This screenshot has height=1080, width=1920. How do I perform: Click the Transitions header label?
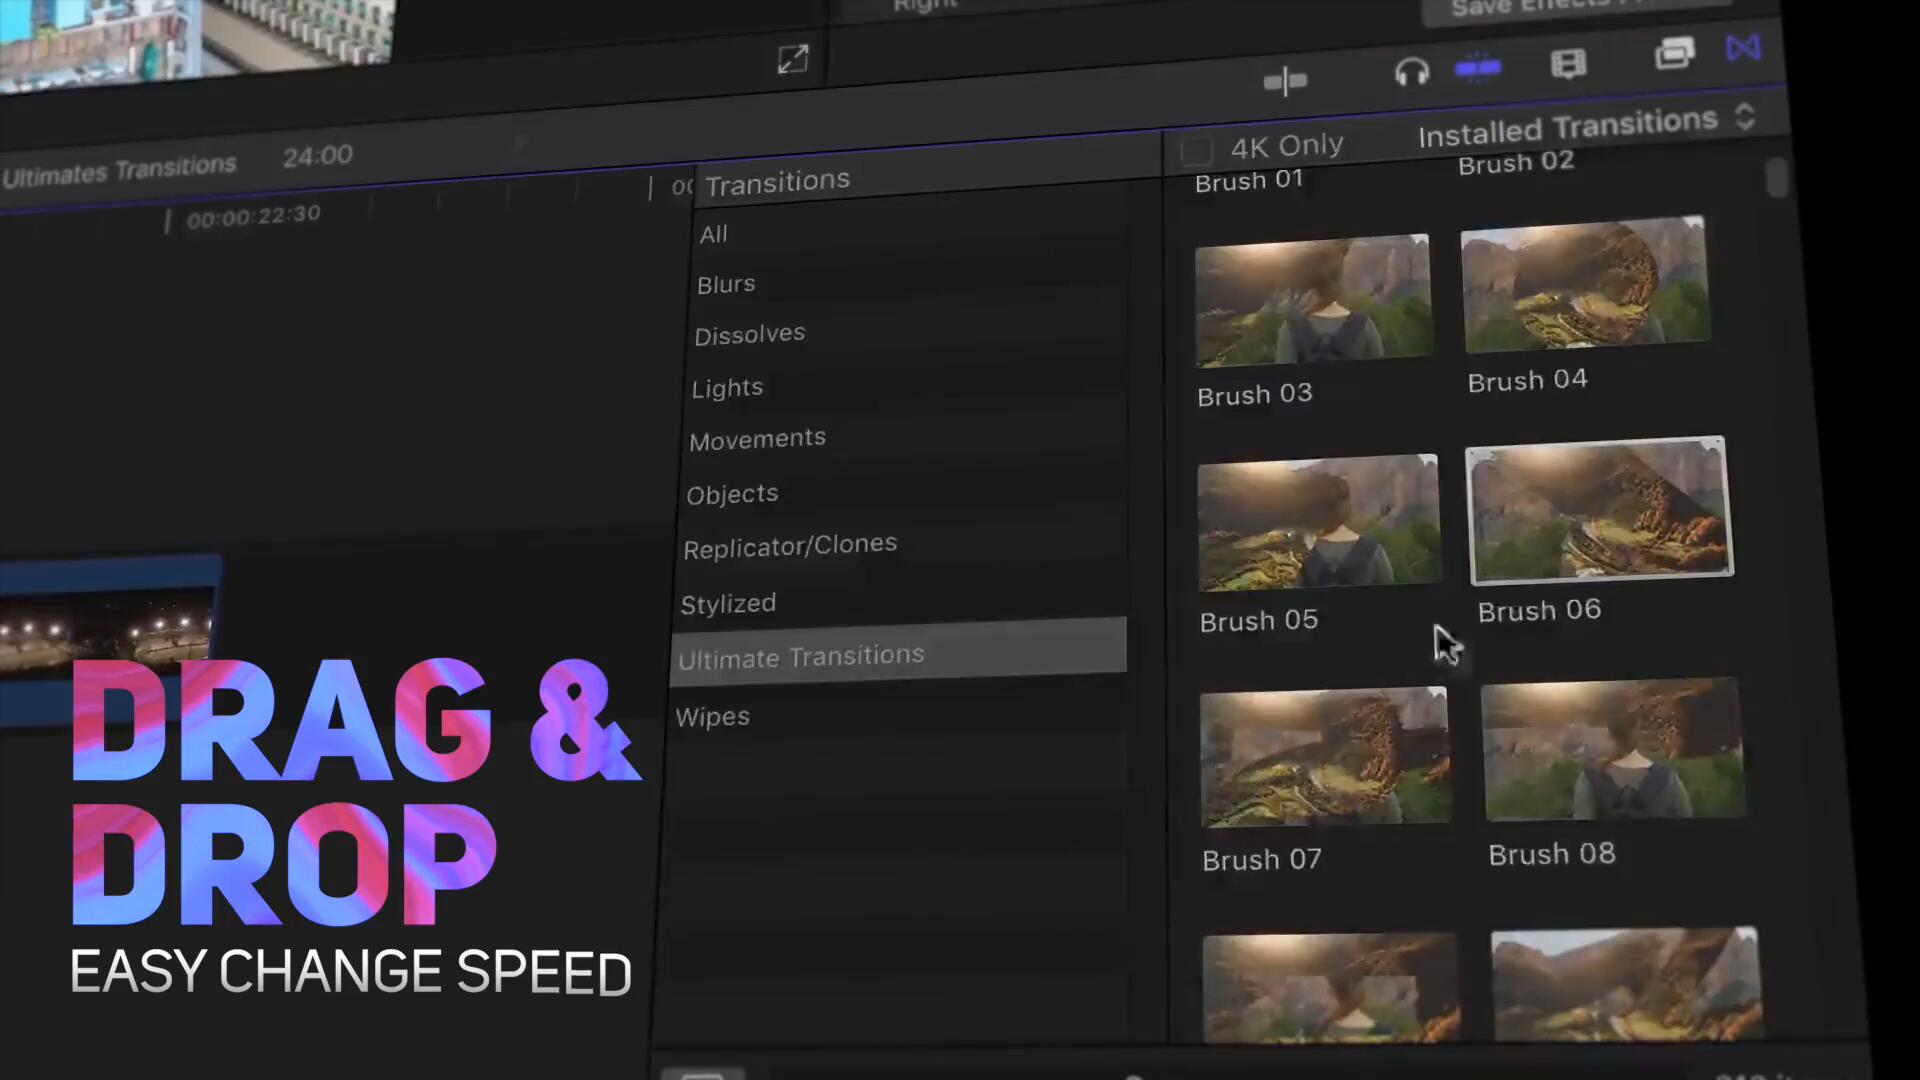point(777,182)
